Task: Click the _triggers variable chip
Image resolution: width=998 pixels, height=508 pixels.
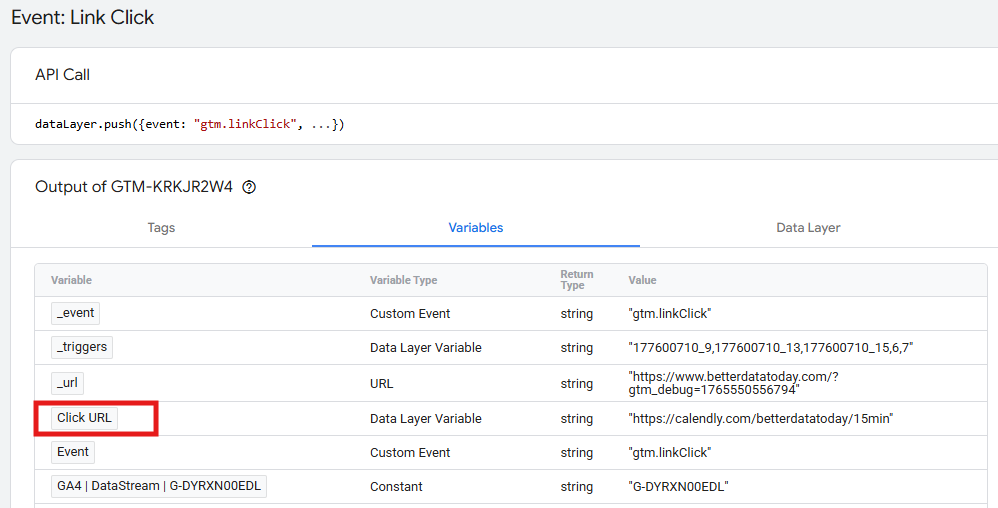Action: tap(82, 348)
